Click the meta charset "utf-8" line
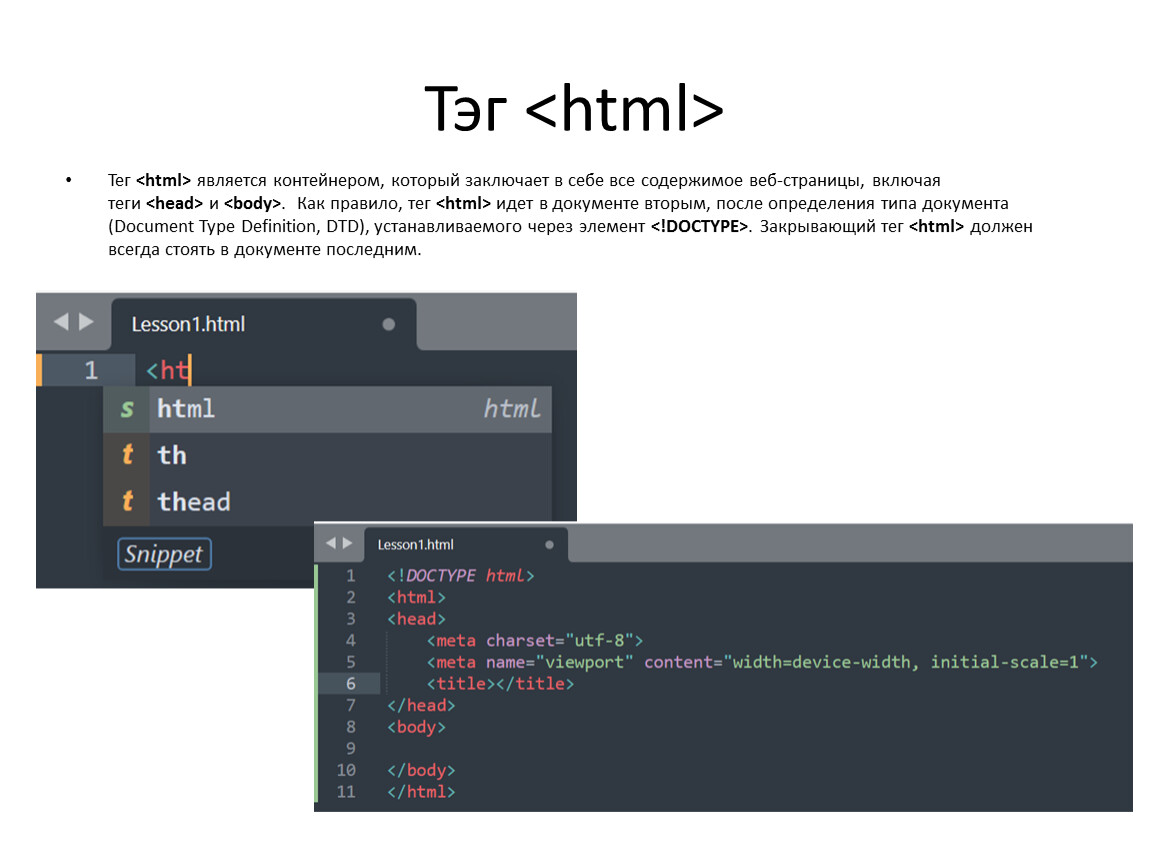The image size is (1150, 864). pyautogui.click(x=535, y=640)
